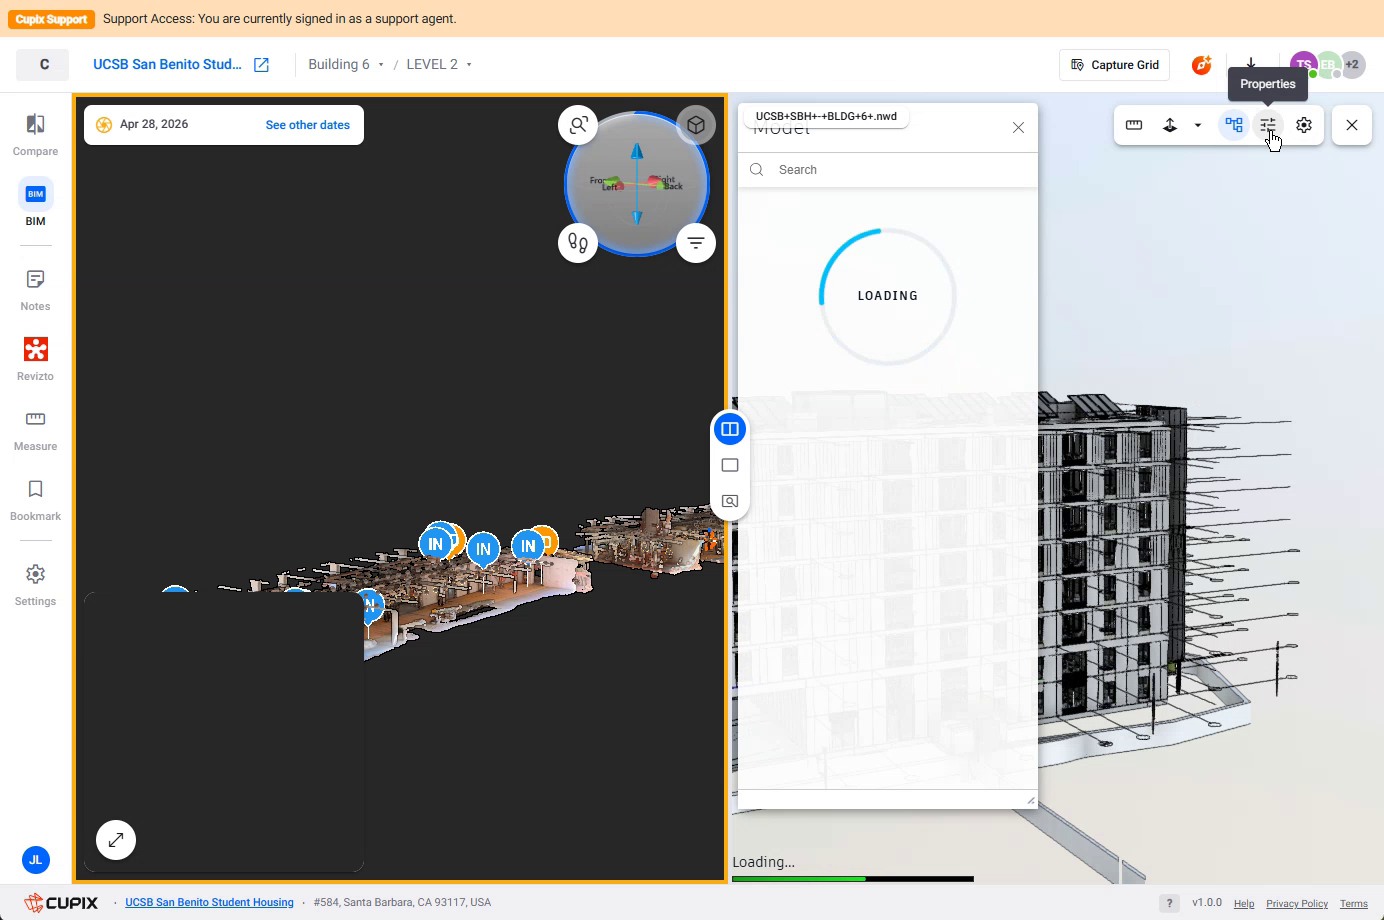The width and height of the screenshot is (1384, 920).
Task: Switch to the magnifier inspect view
Action: (730, 501)
